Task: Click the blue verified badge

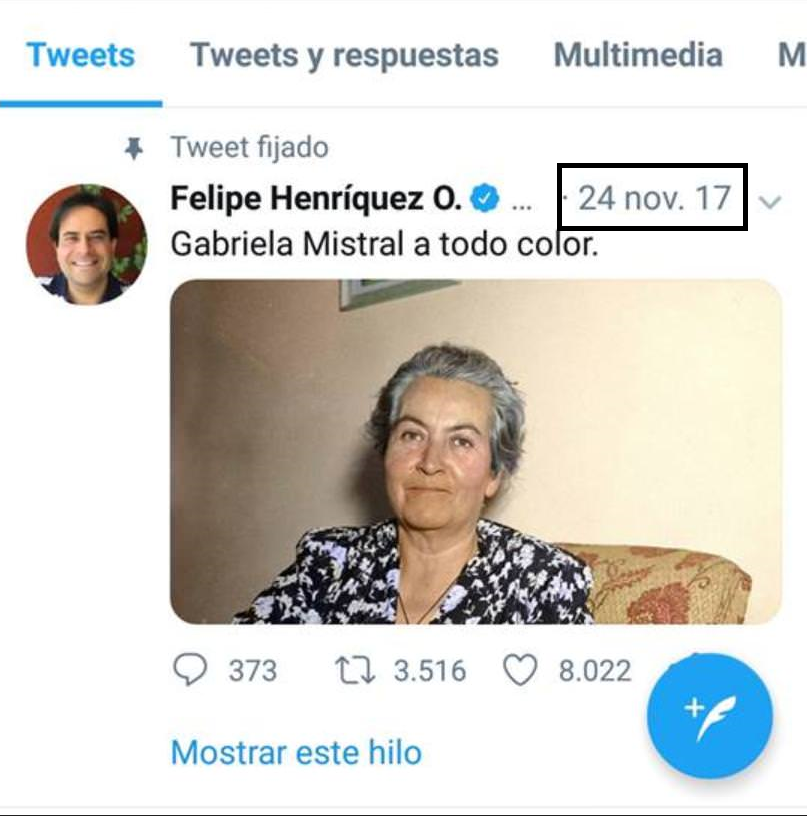Action: click(484, 198)
